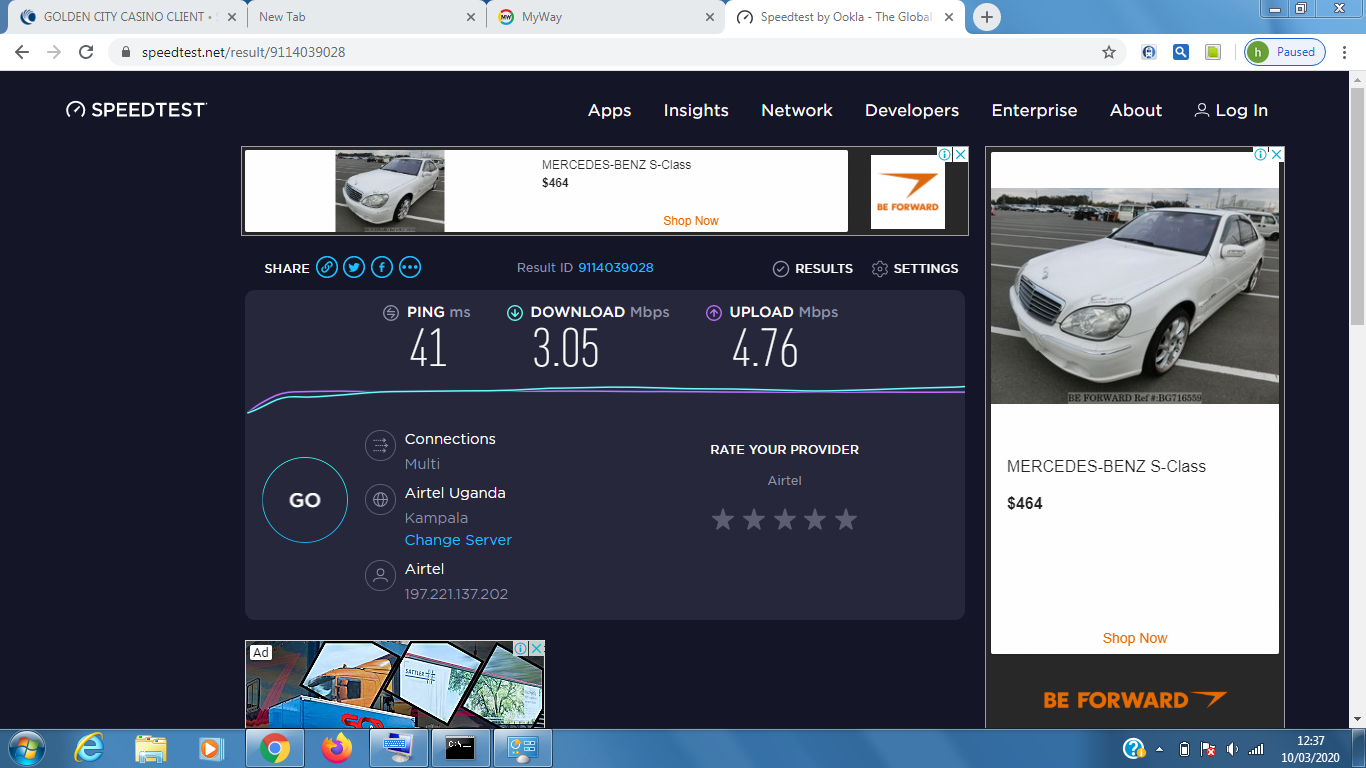
Task: Show hidden system tray icons arrow
Action: (x=1159, y=749)
